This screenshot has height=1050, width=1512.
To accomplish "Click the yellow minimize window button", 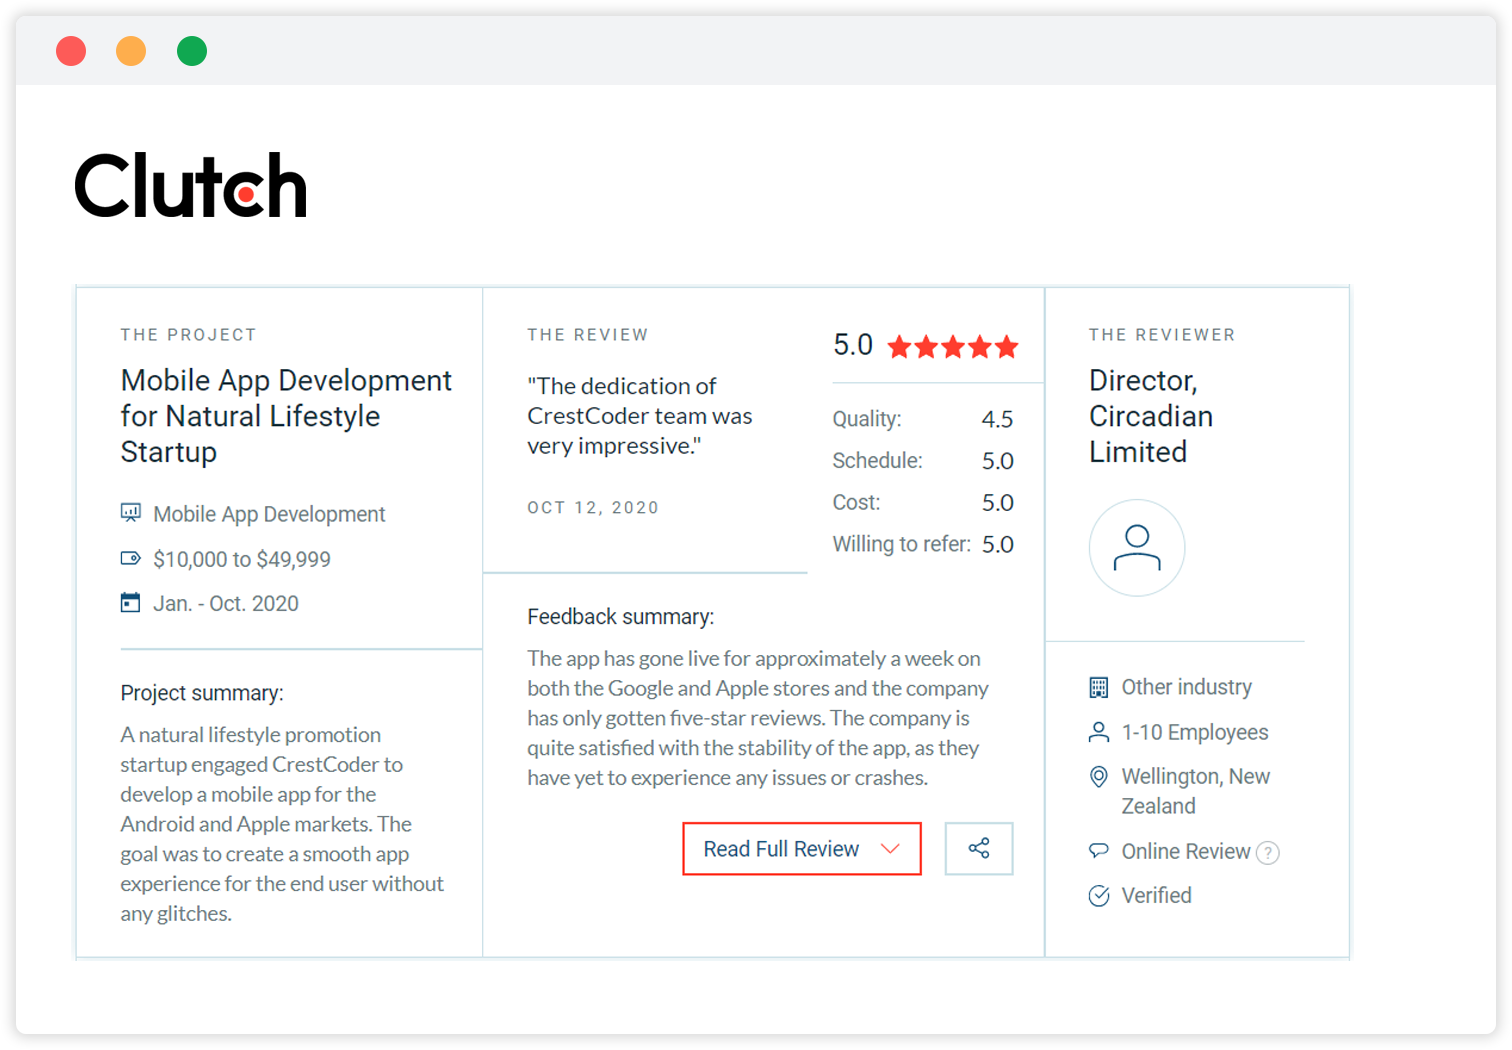I will tap(131, 50).
